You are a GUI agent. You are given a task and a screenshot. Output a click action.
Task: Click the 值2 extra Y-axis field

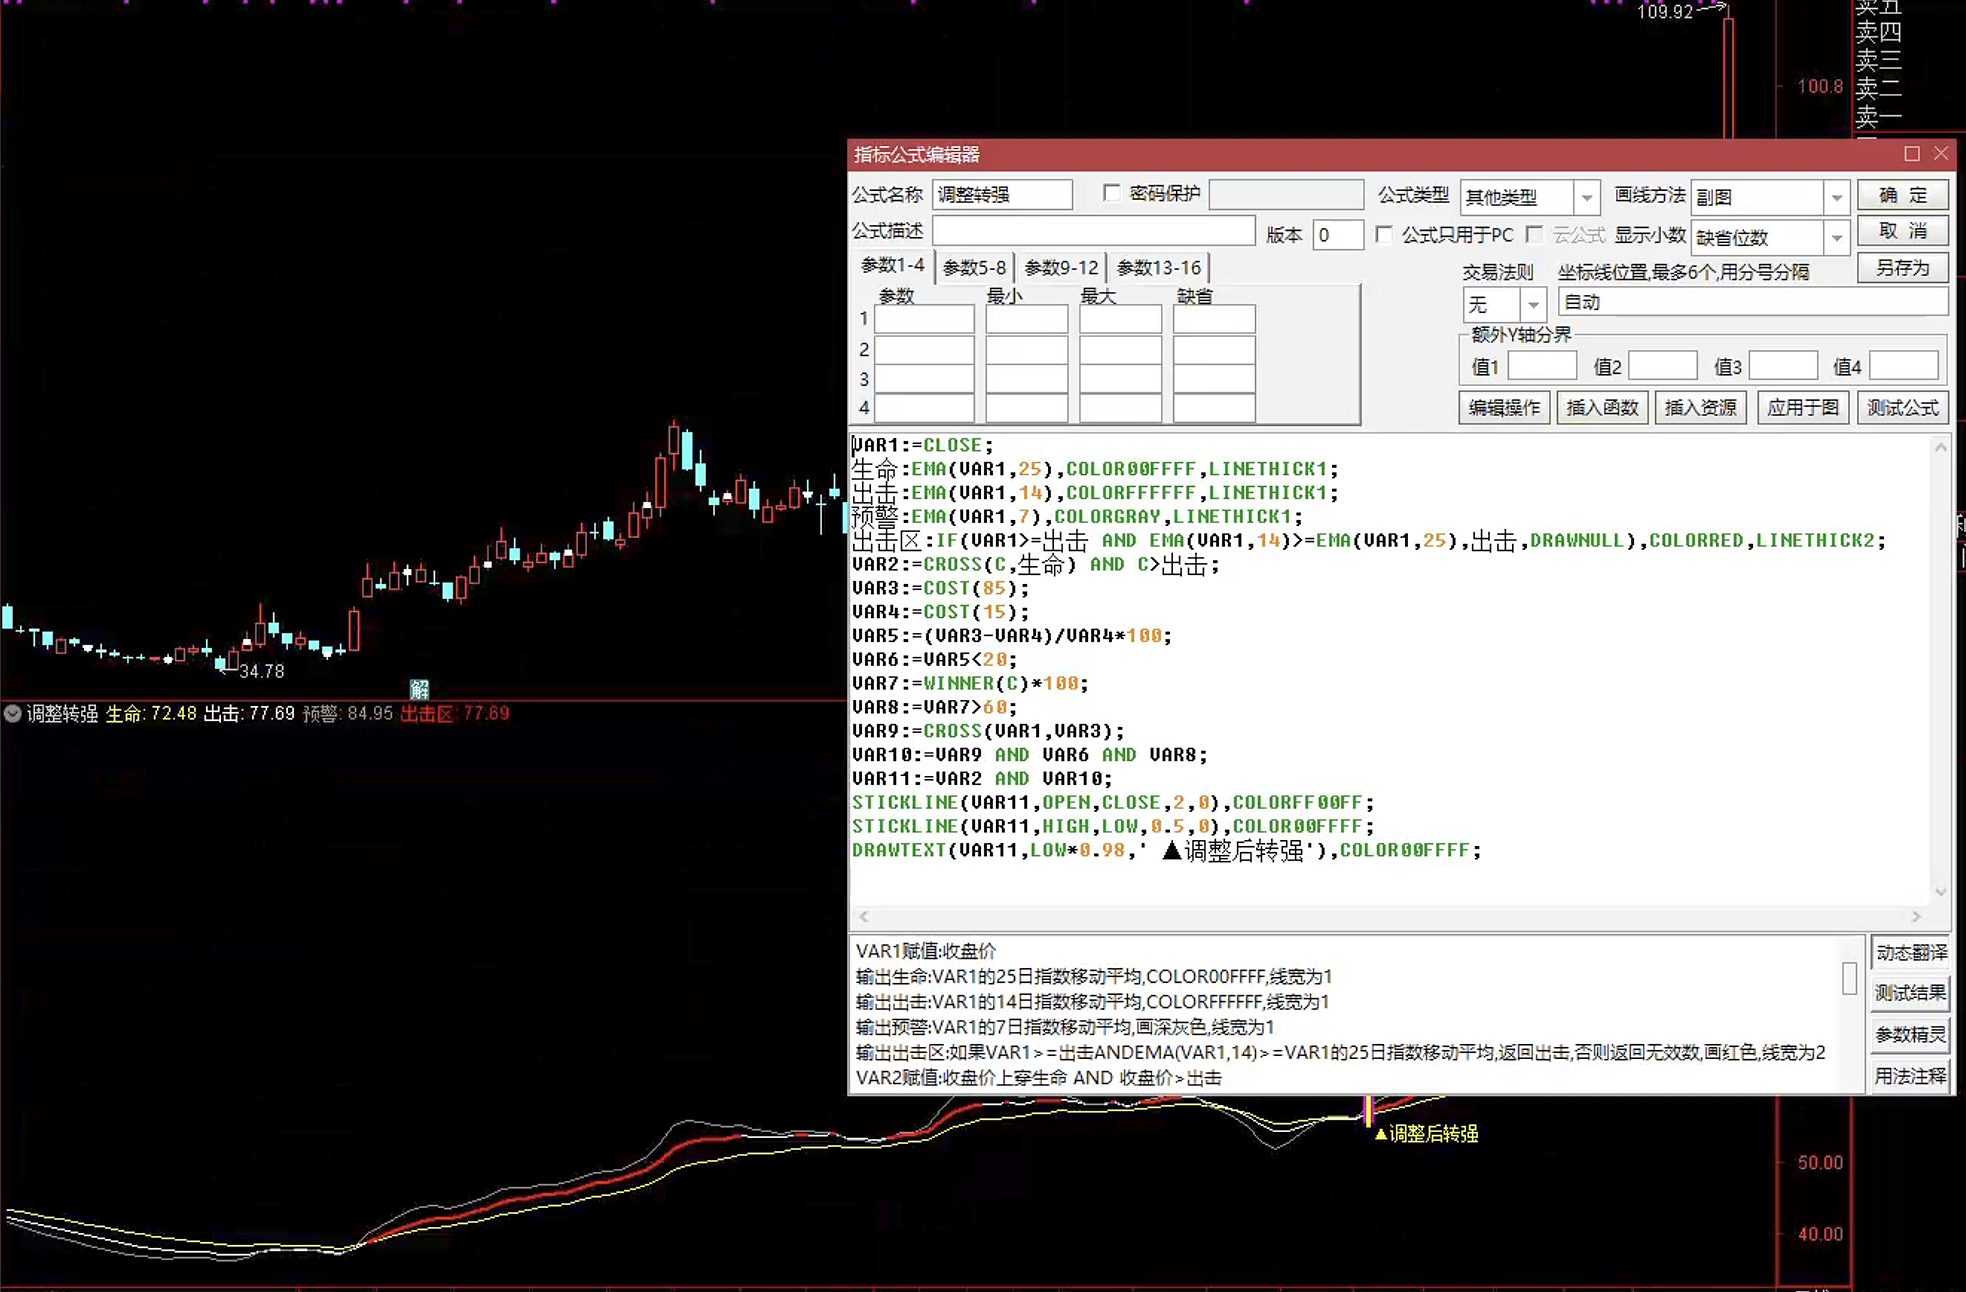(x=1663, y=366)
